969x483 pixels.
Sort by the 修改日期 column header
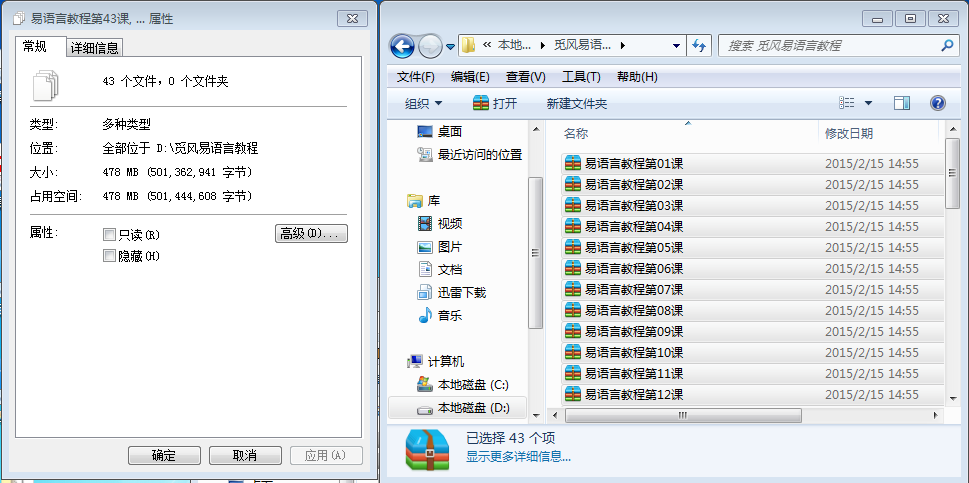tap(849, 133)
